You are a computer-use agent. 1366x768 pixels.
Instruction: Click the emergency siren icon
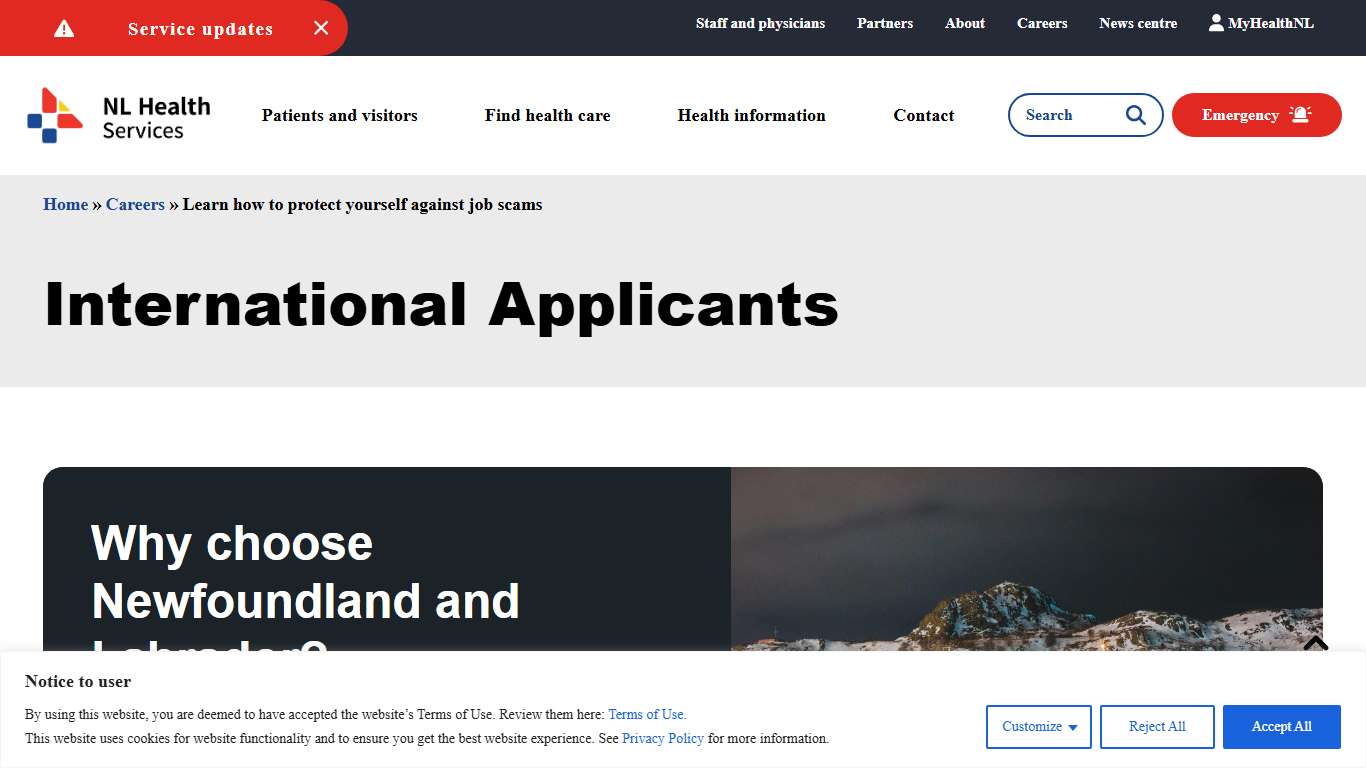pyautogui.click(x=1300, y=115)
